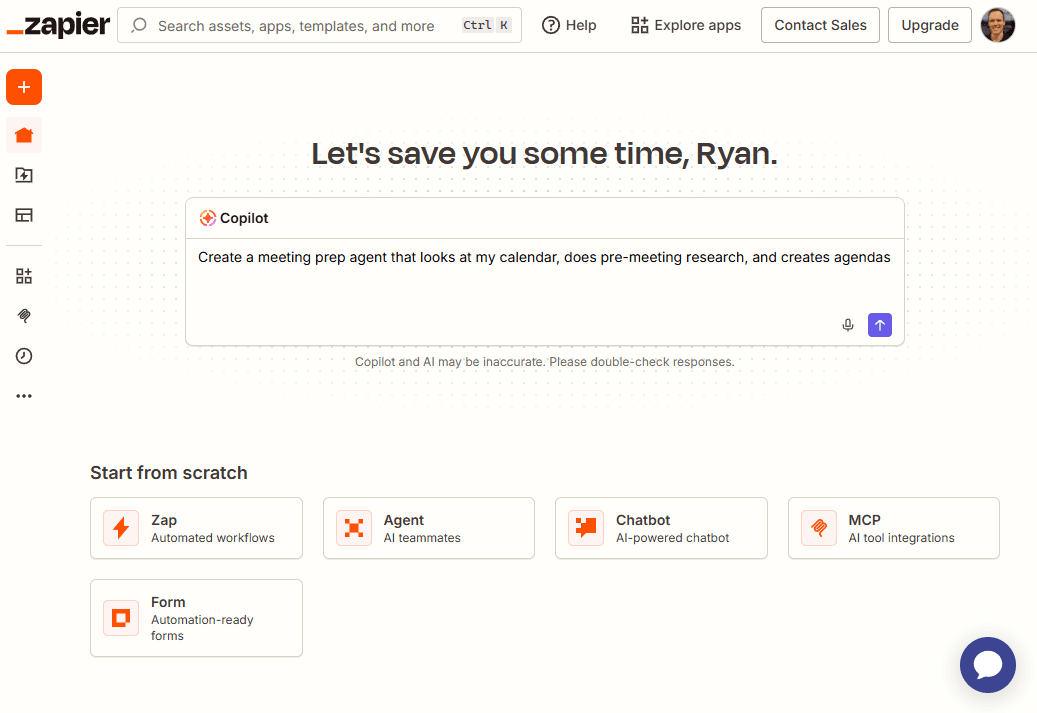Open the MCP icon in the sidebar
The image size is (1037, 713).
point(24,315)
